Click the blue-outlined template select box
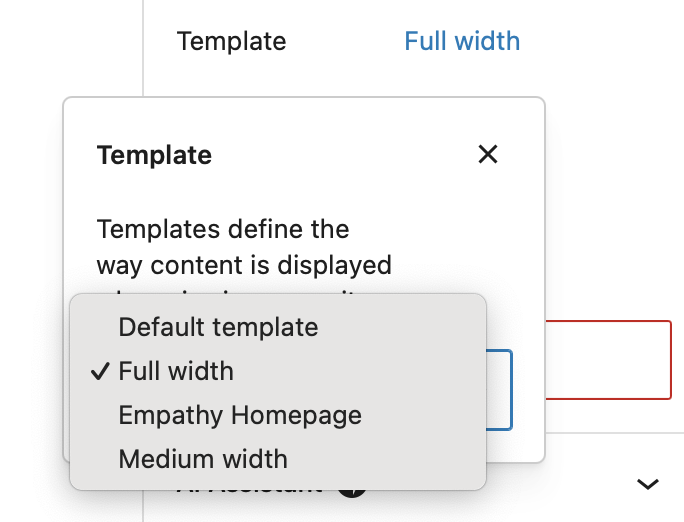The image size is (684, 522). click(x=499, y=390)
